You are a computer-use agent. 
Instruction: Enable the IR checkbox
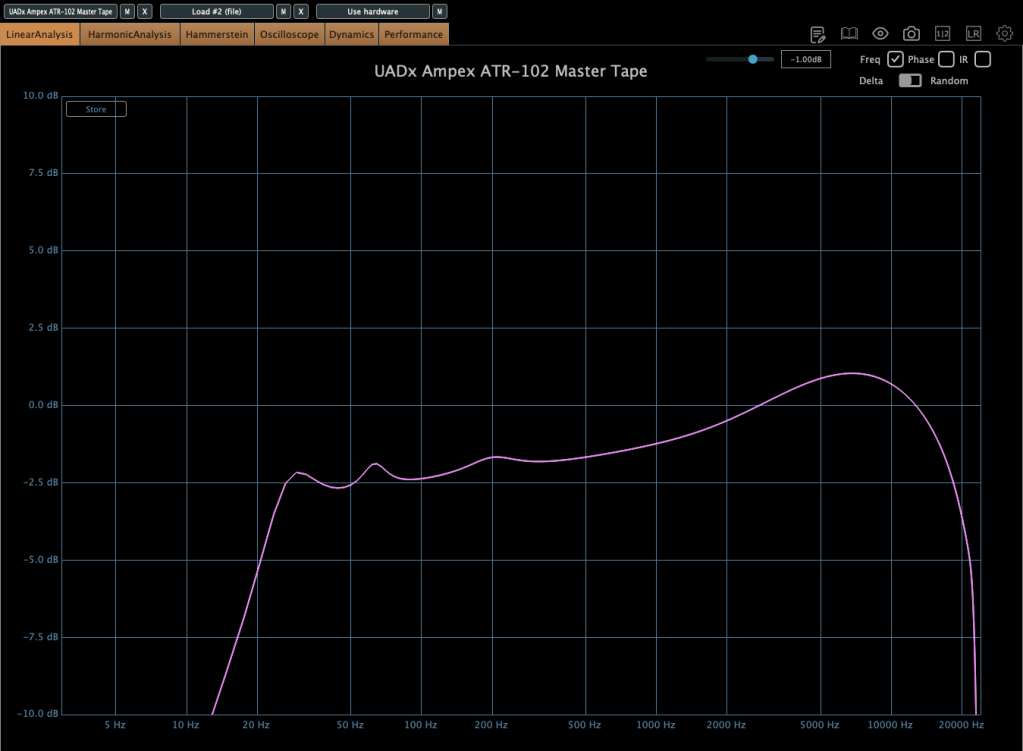[982, 60]
